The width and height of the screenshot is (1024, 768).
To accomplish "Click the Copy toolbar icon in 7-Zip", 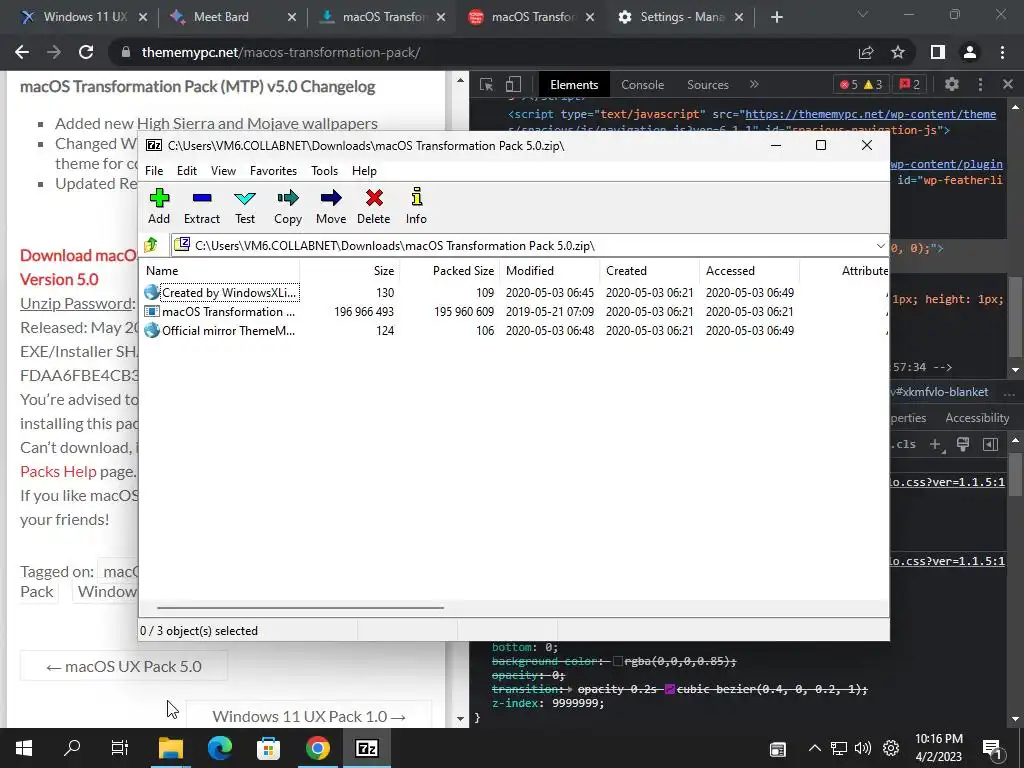I will pyautogui.click(x=288, y=206).
